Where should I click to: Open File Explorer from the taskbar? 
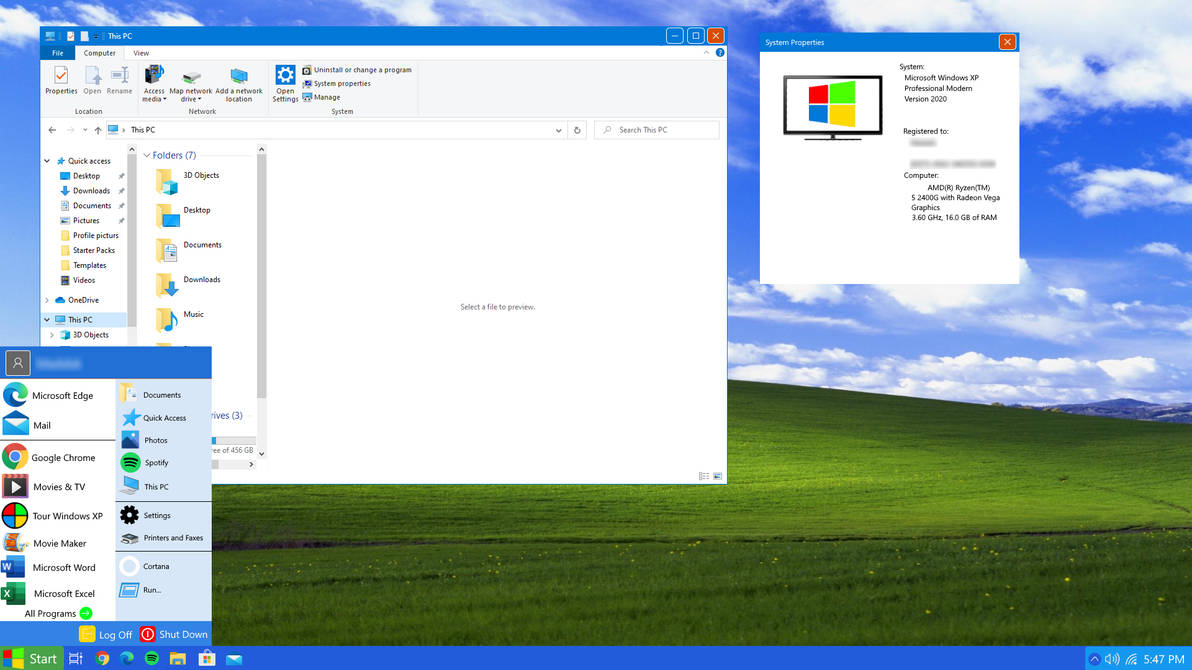click(x=178, y=659)
